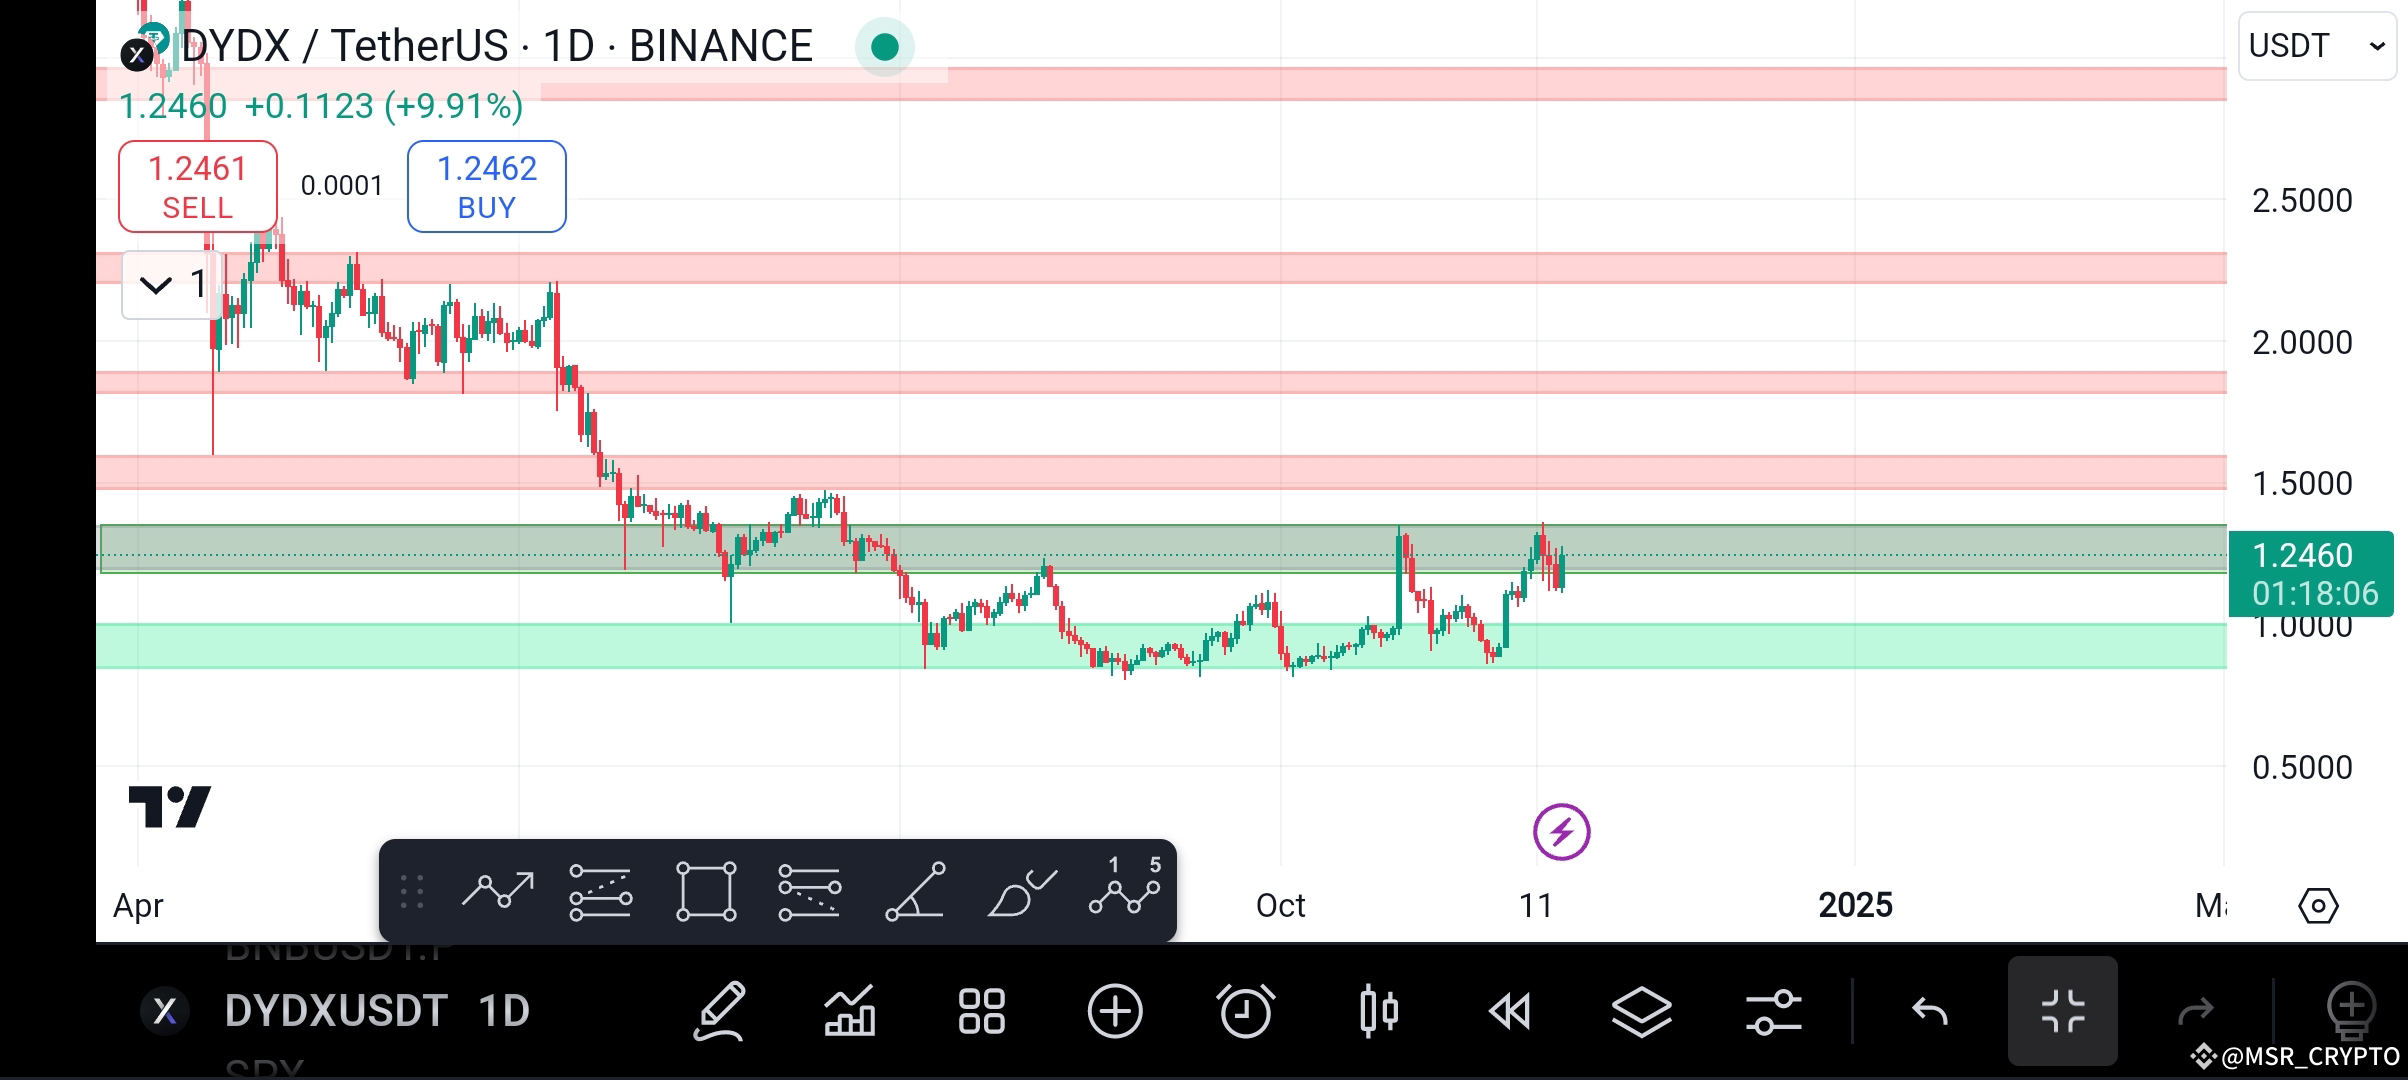Expand the collapsed indicator legend chevron
The height and width of the screenshot is (1080, 2408).
pos(156,286)
